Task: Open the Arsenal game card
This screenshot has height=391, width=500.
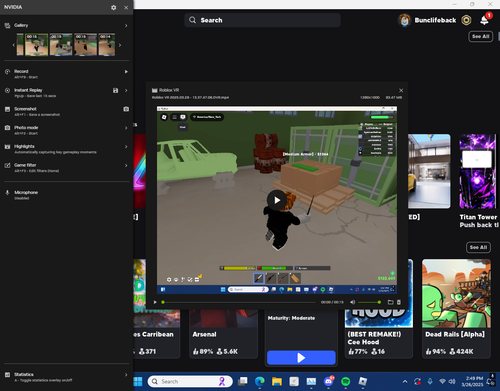Action: tap(223, 333)
